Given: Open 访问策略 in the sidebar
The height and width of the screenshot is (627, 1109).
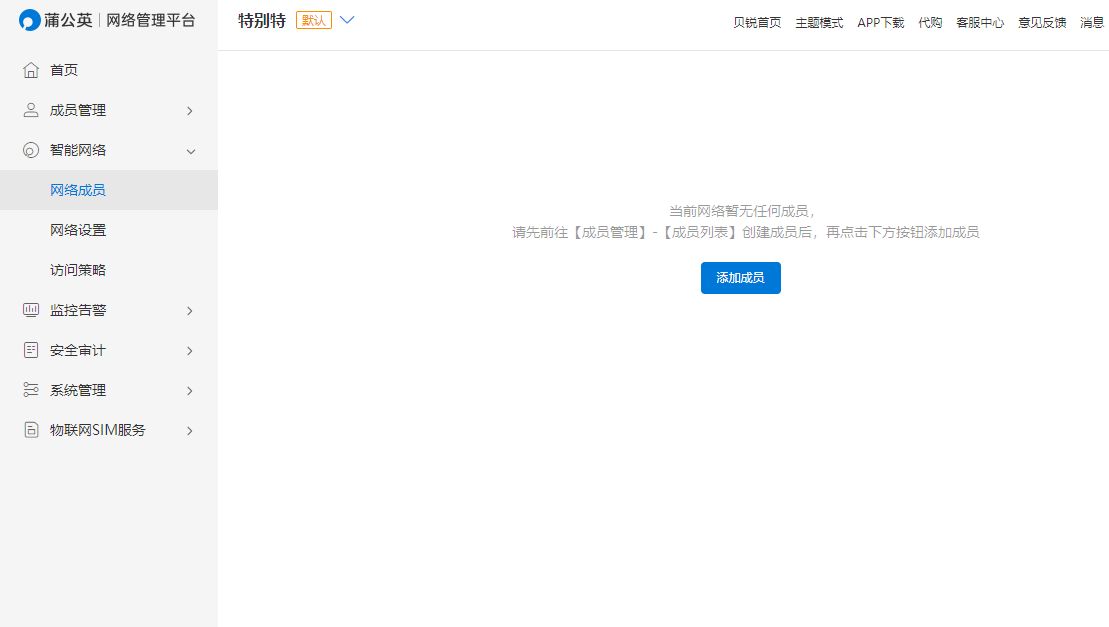Looking at the screenshot, I should point(78,270).
